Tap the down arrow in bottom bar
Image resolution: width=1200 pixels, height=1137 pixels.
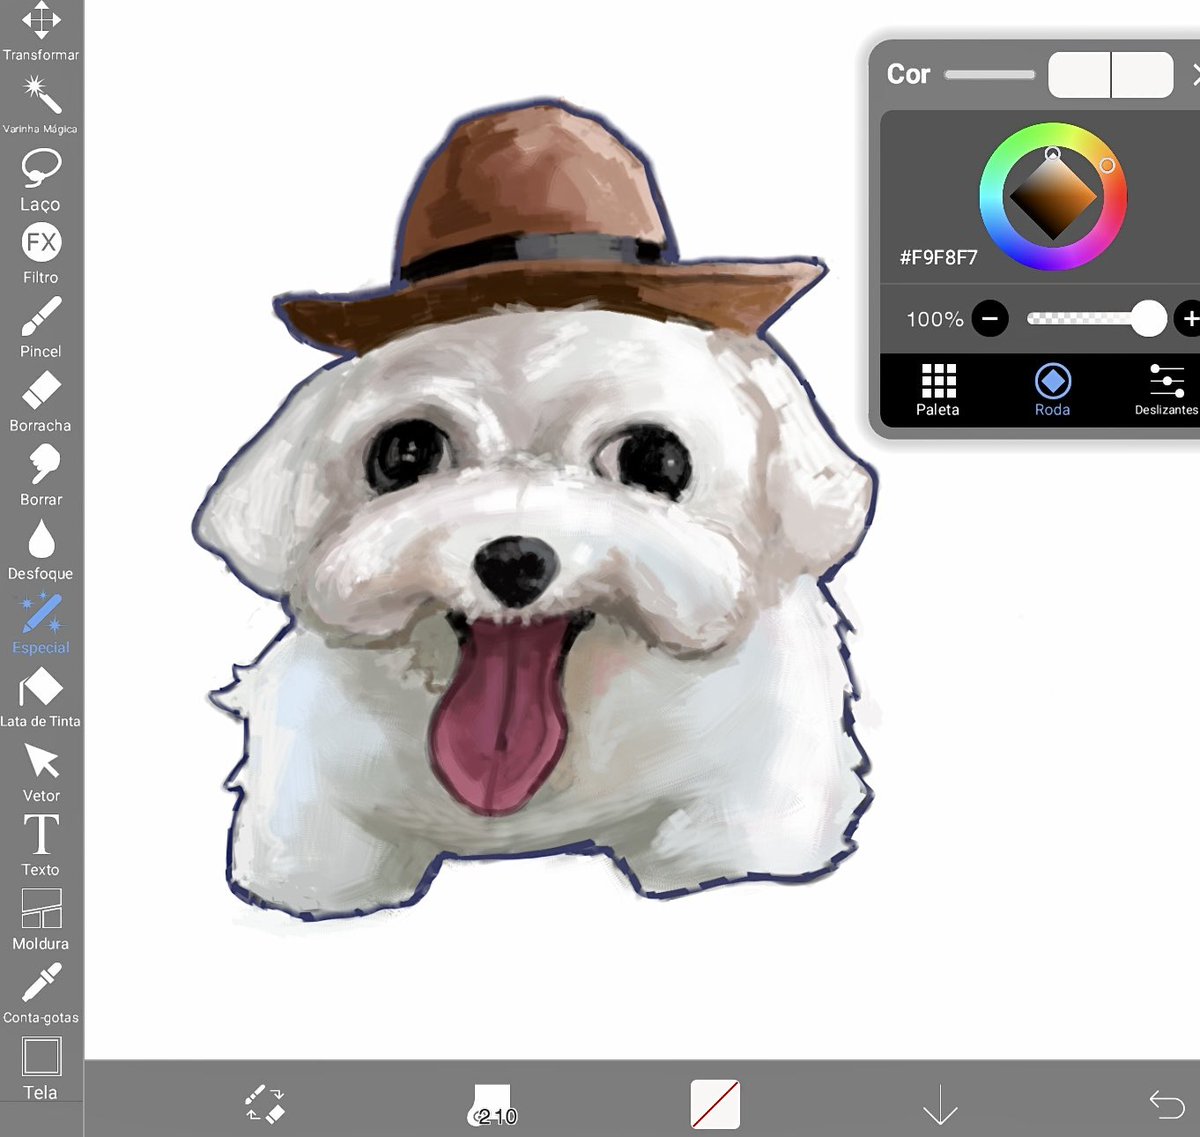[x=940, y=1105]
